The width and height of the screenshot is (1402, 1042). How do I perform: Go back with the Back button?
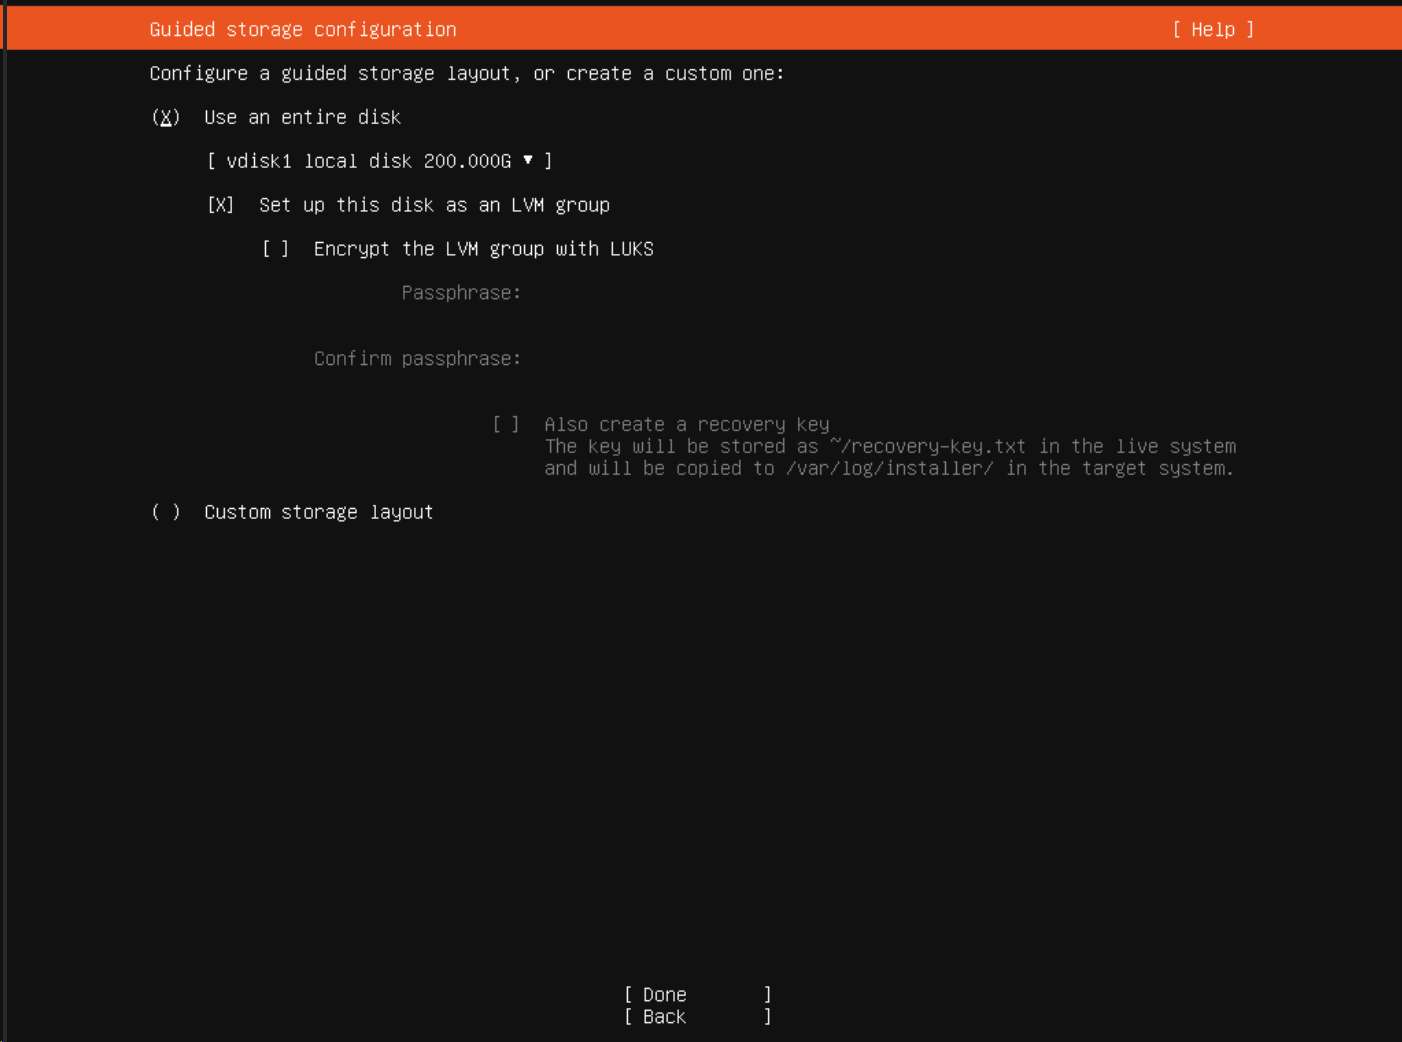pyautogui.click(x=697, y=1017)
